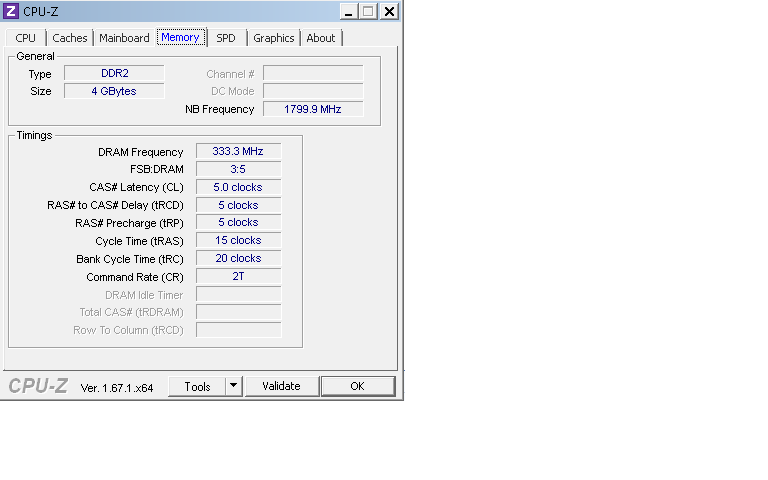This screenshot has height=480, width=768.
Task: Select the Memory tab
Action: (180, 37)
